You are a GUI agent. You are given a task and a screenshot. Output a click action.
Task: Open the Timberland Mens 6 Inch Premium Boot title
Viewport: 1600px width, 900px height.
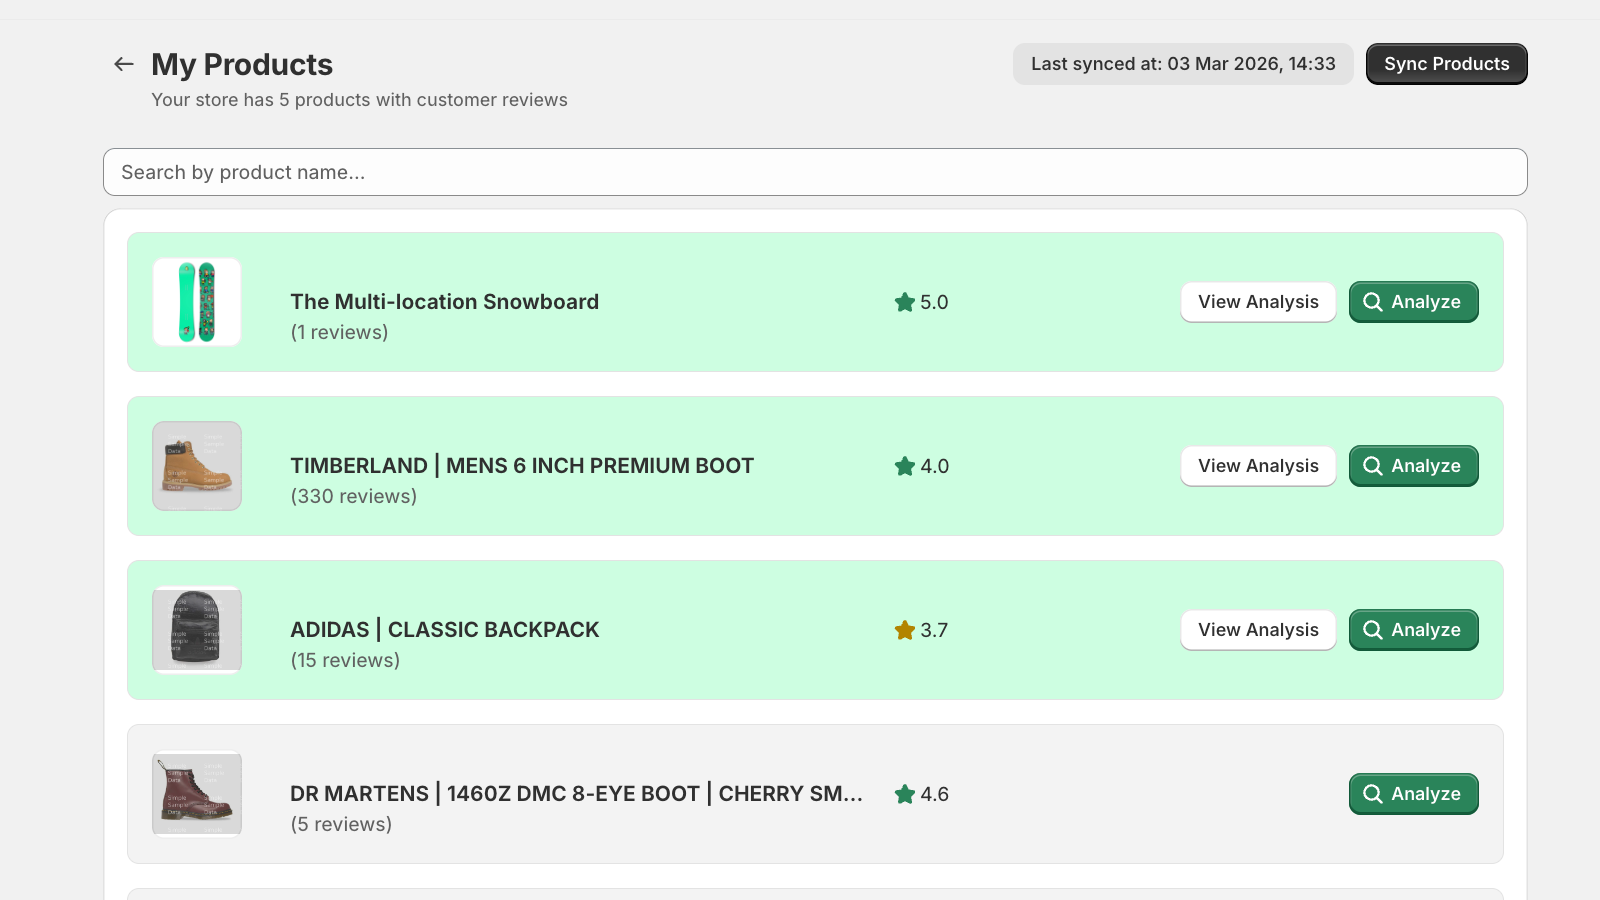[x=522, y=466]
